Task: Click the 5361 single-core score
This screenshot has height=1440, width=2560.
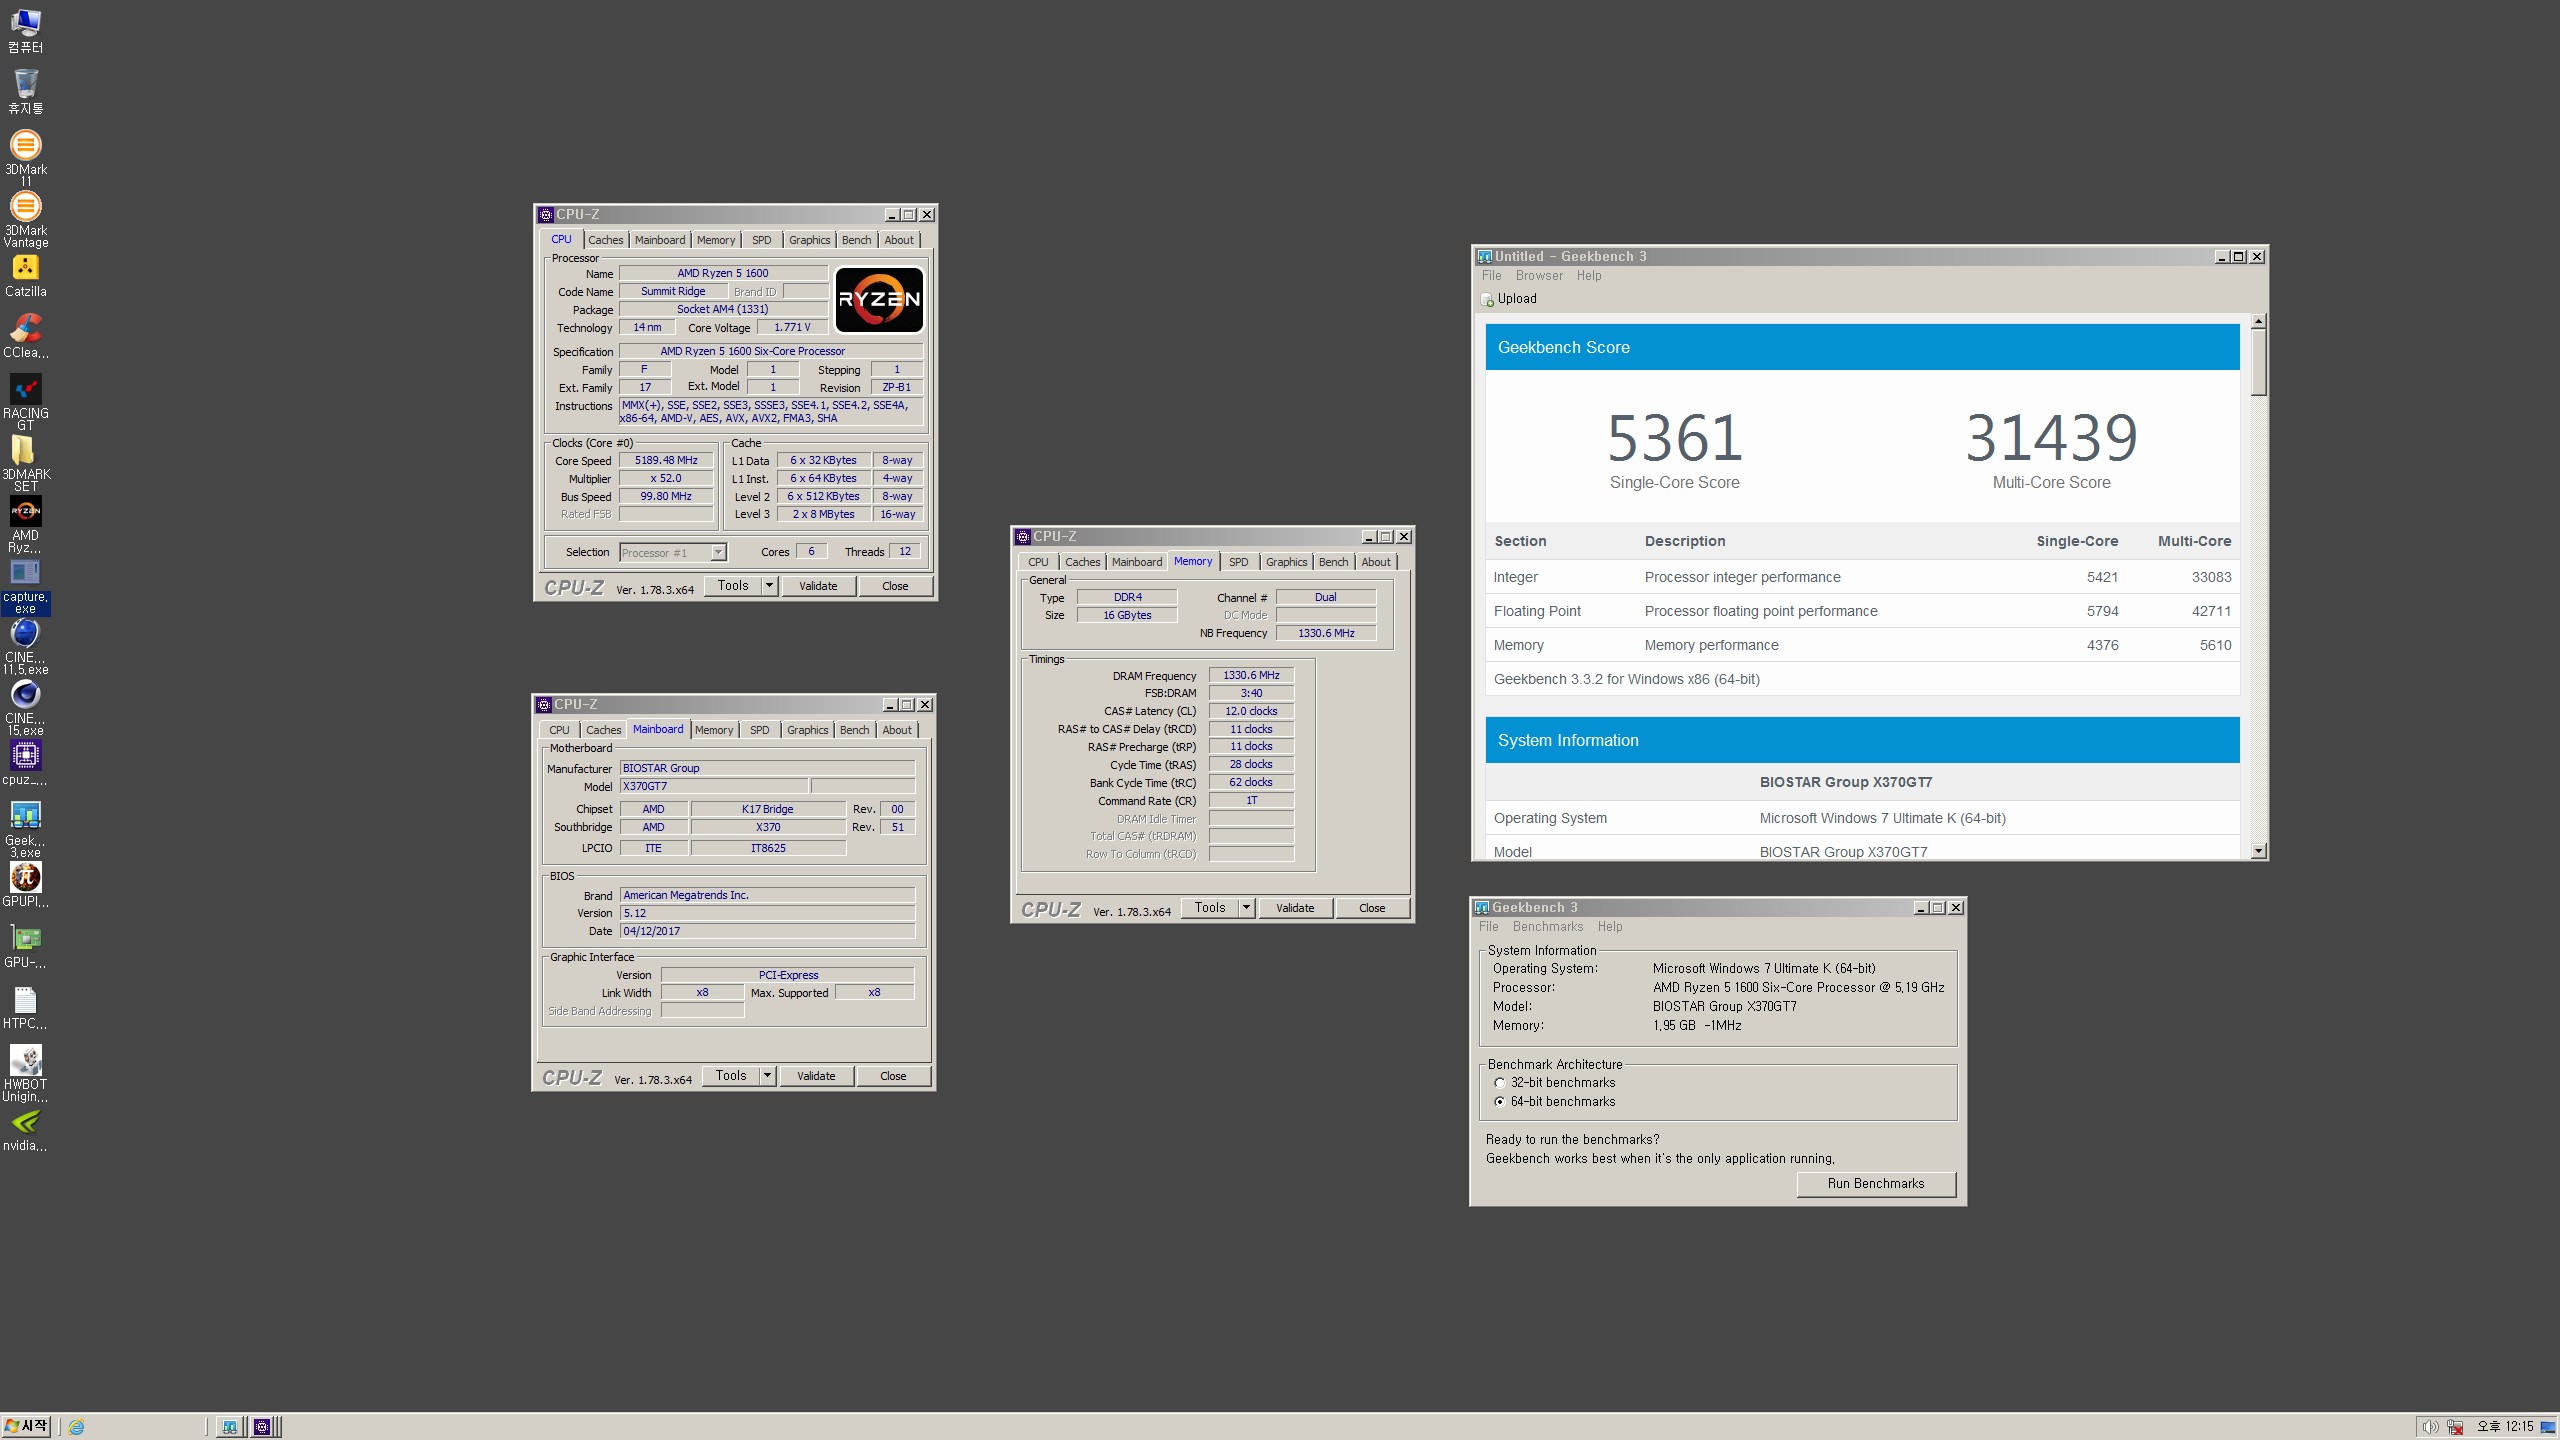Action: tap(1675, 438)
